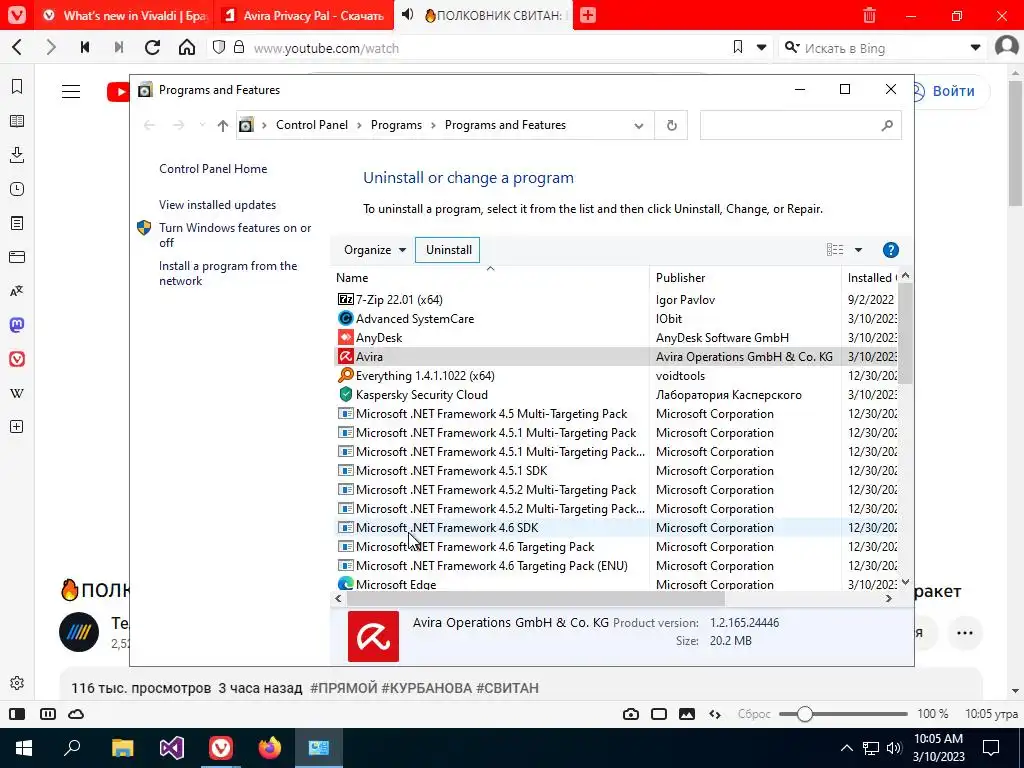Viewport: 1024px width, 768px height.
Task: Click the shield tracker-blocker icon in address bar
Action: [219, 47]
